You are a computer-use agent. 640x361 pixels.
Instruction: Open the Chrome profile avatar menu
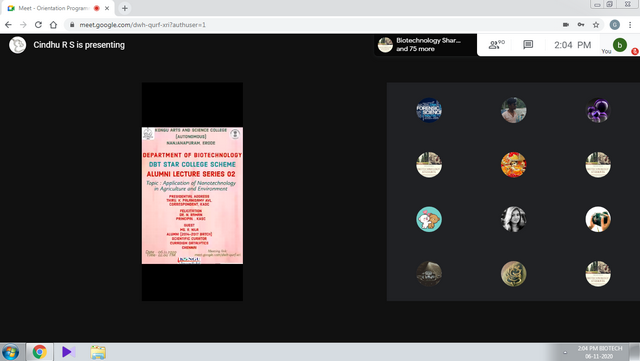[615, 25]
